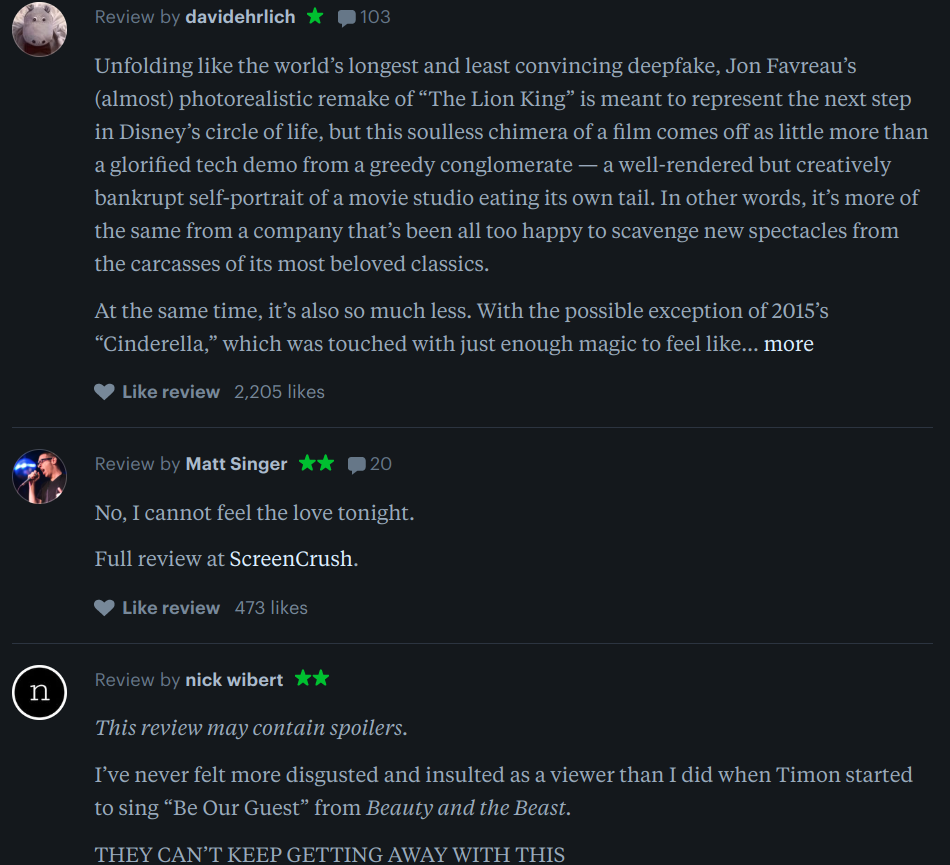Open the nick wibert username link

coord(234,680)
